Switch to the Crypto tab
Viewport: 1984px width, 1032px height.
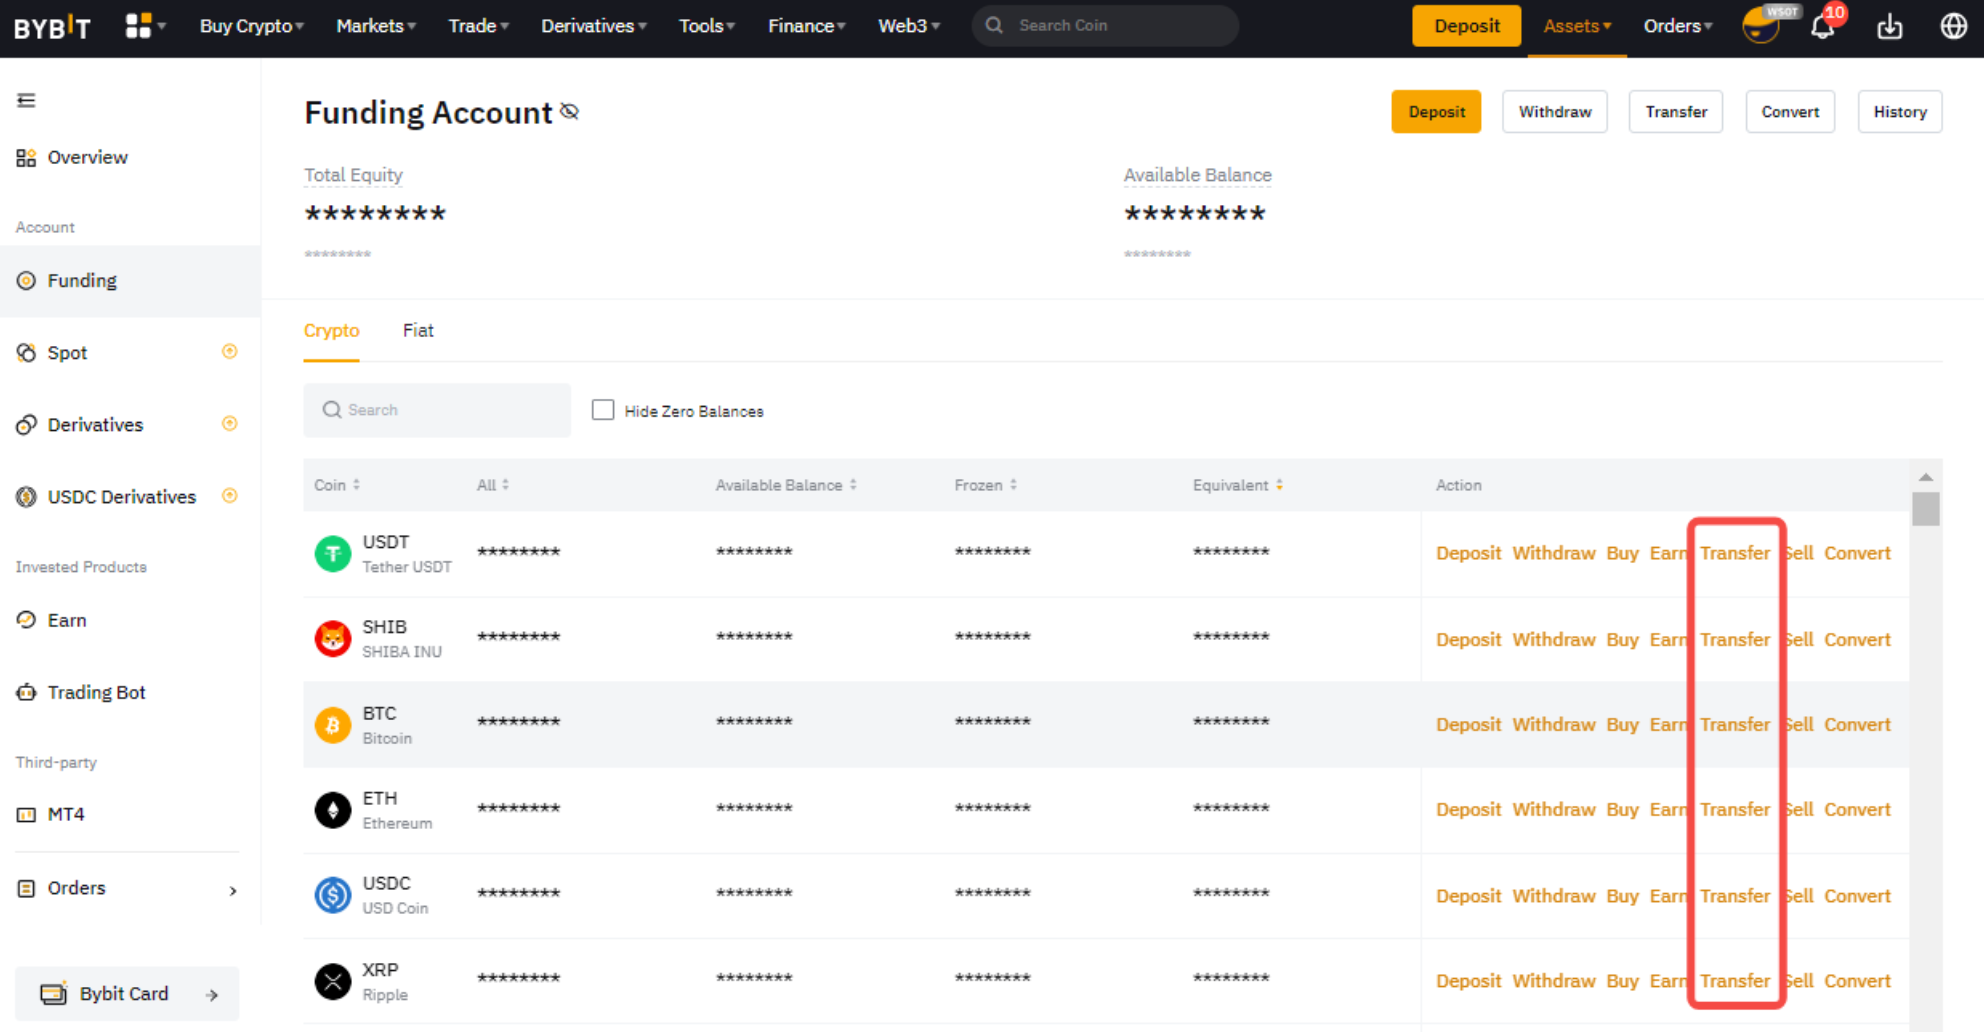(x=331, y=331)
